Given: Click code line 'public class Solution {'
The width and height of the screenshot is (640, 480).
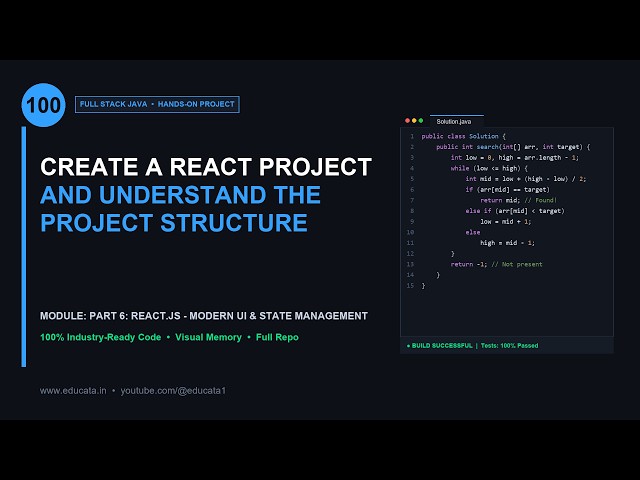Looking at the screenshot, I should 463,136.
